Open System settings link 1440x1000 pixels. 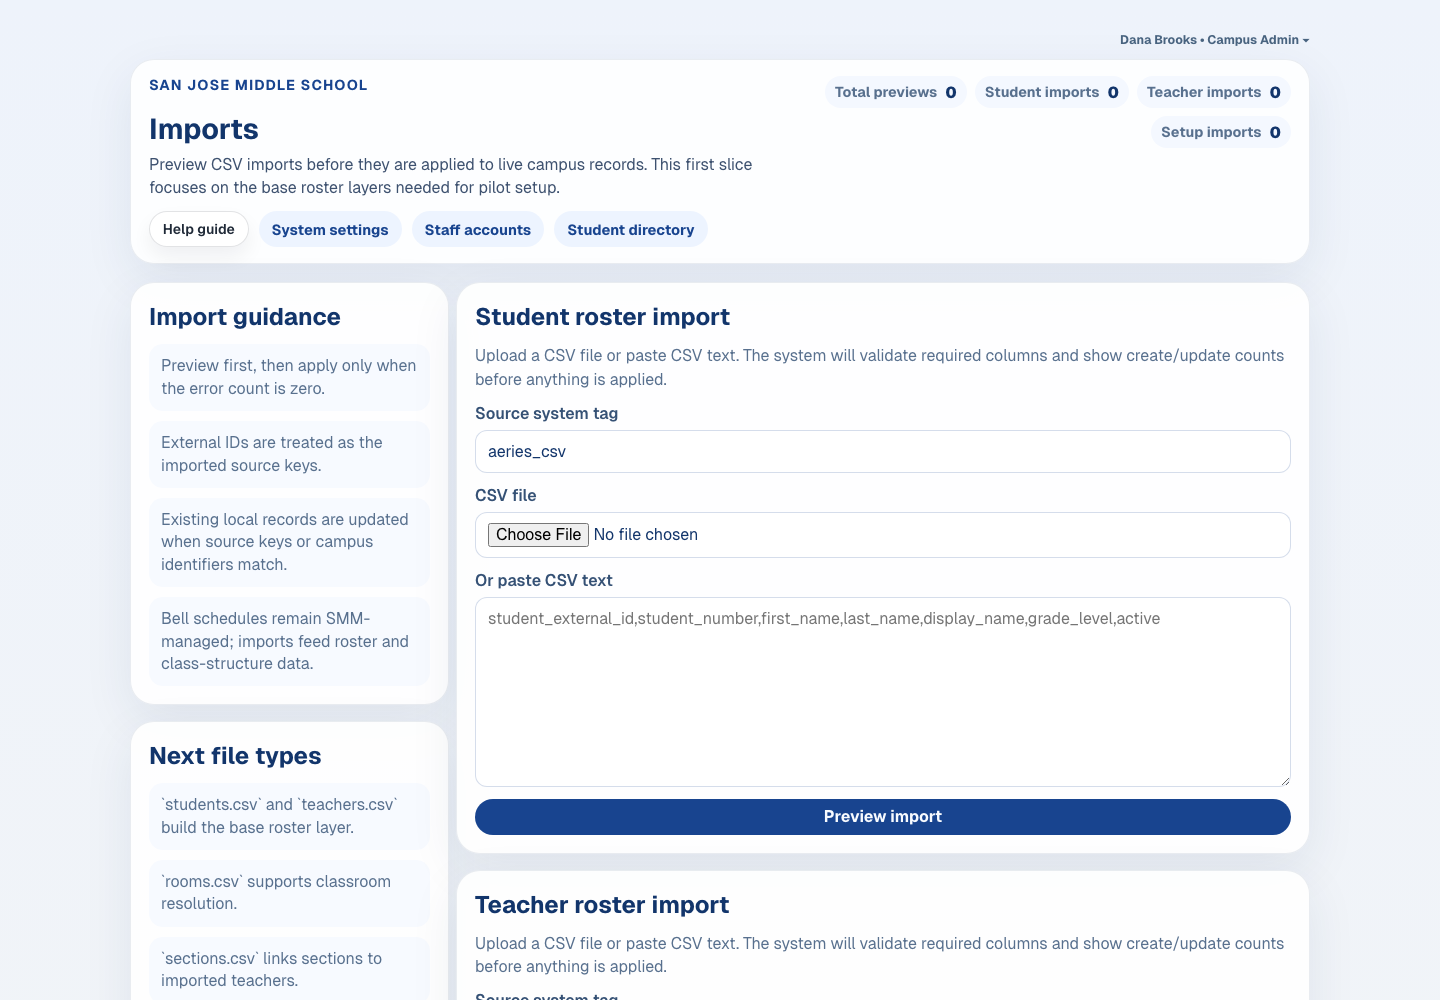330,229
